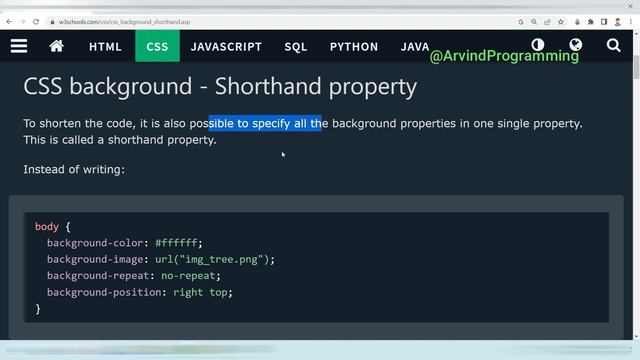Open the JAVASCRIPT tutorial tab

(x=226, y=47)
